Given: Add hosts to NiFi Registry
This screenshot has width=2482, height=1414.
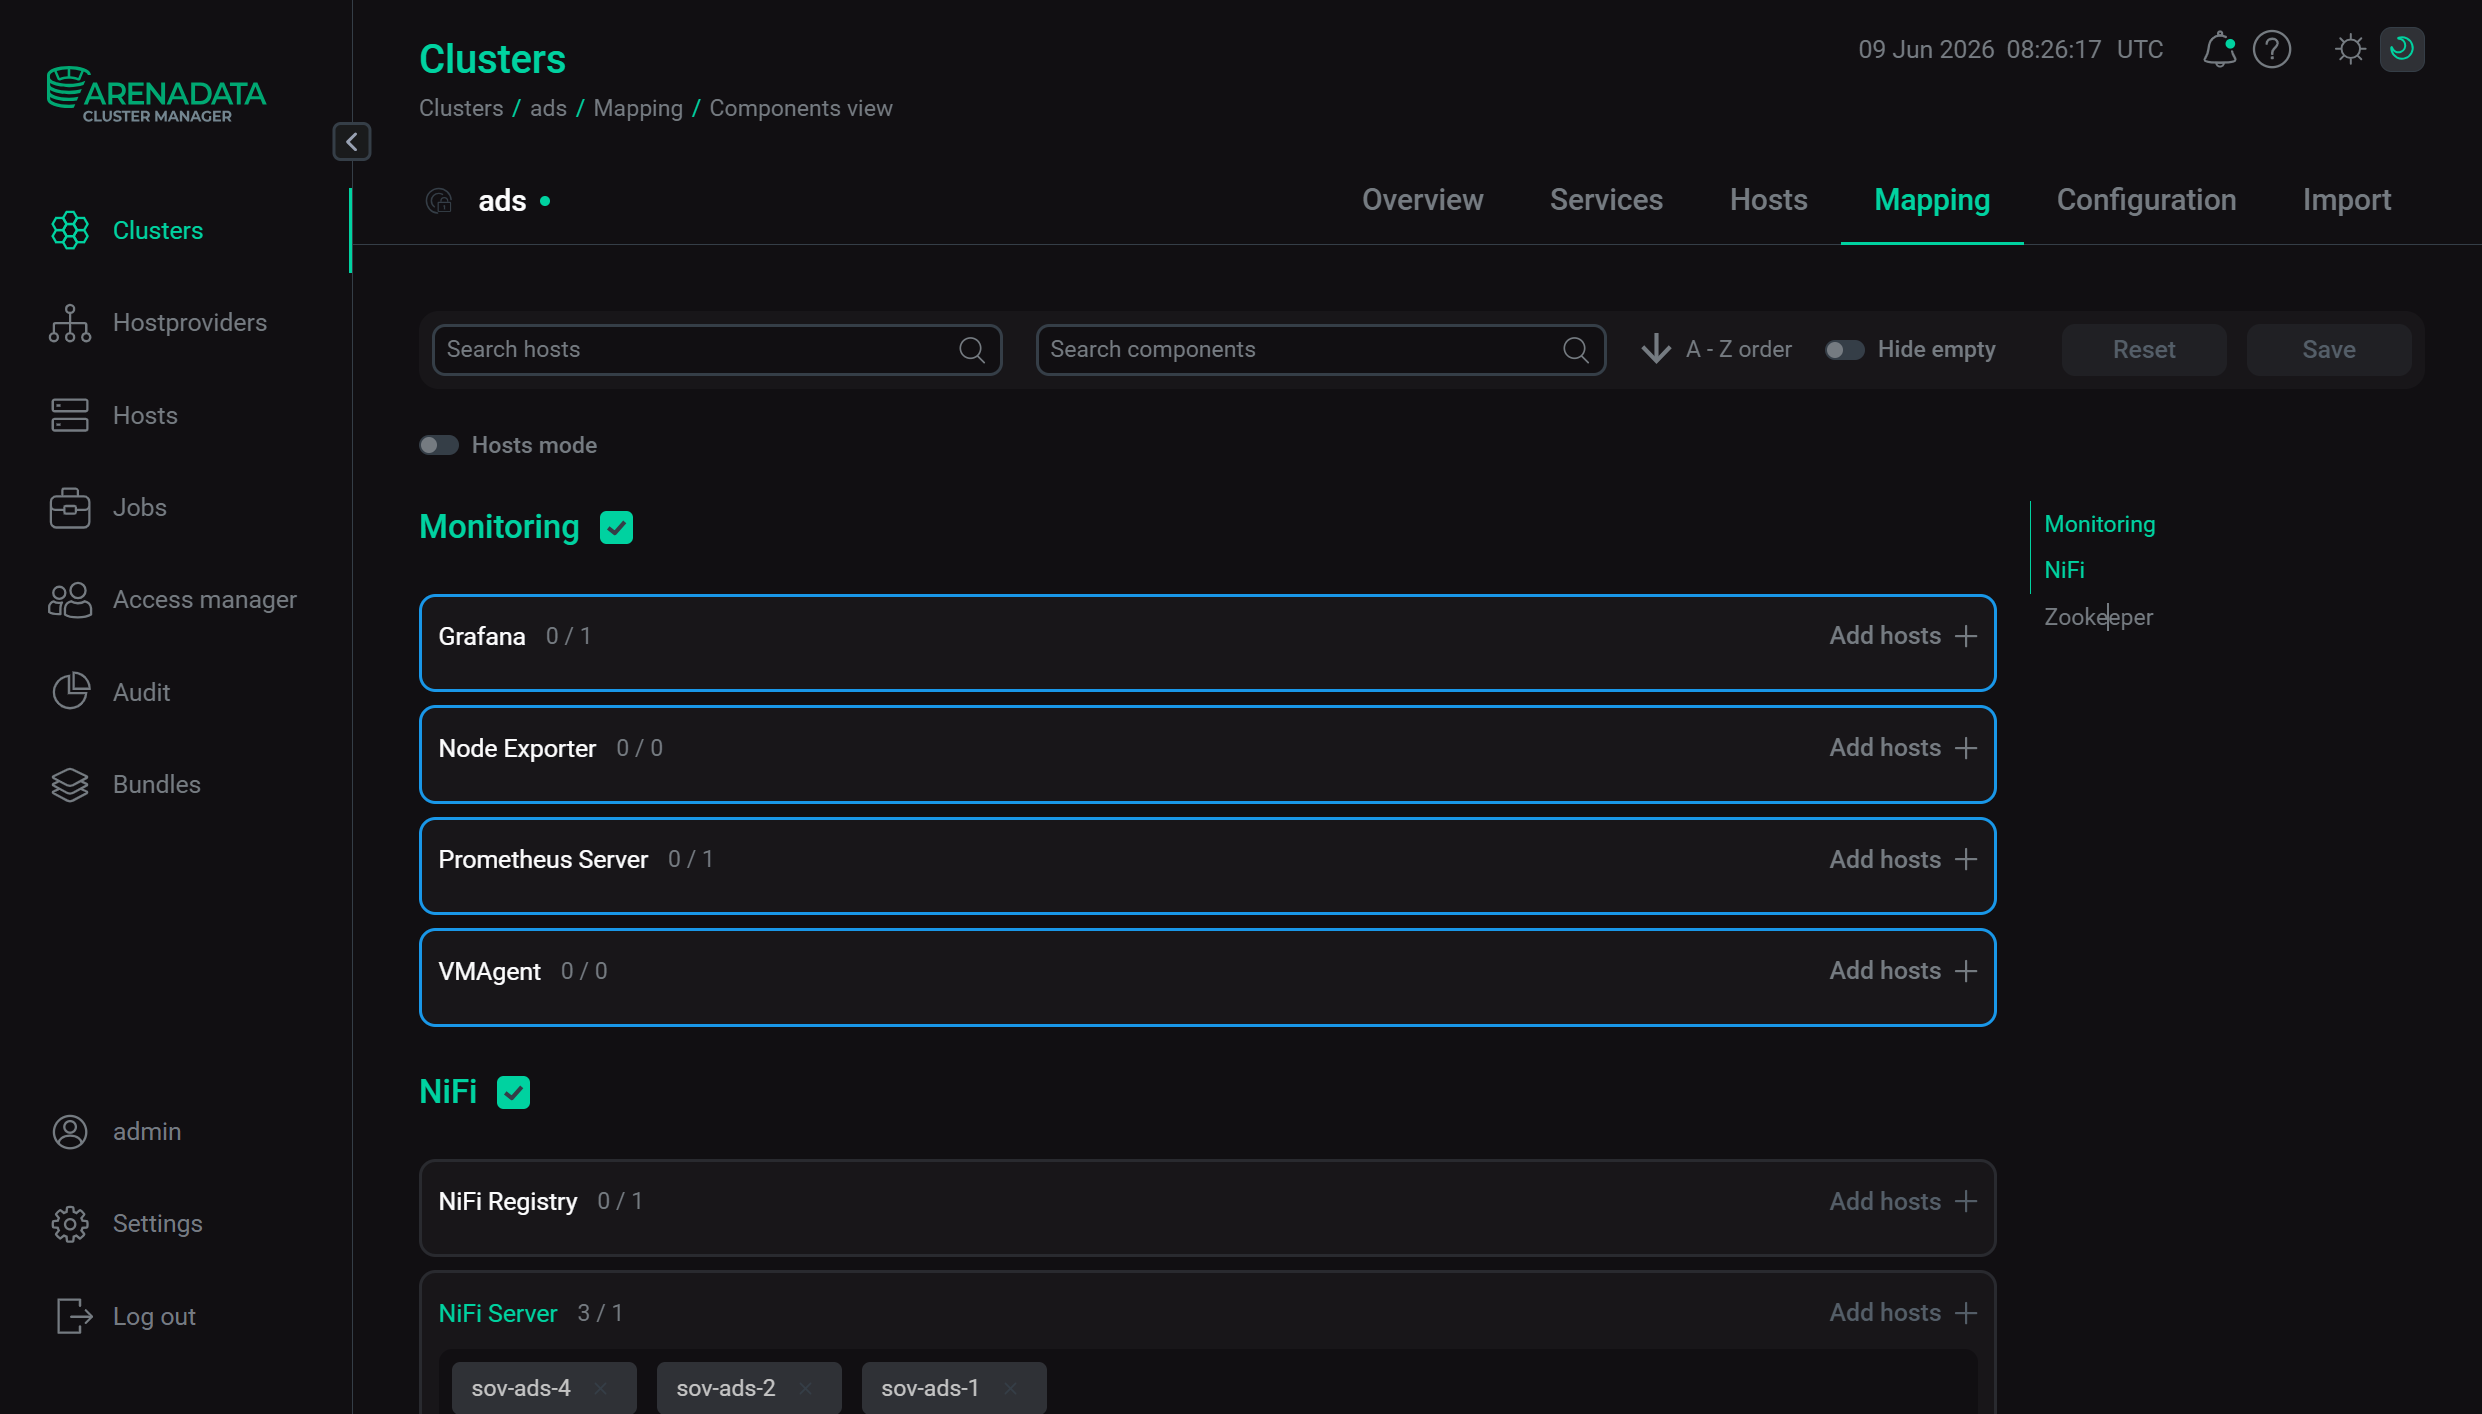Looking at the screenshot, I should point(1903,1202).
